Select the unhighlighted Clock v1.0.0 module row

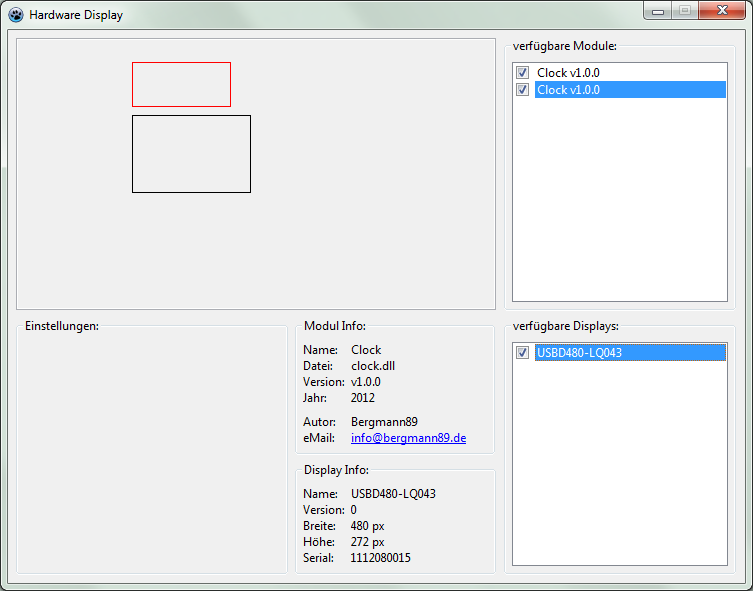click(630, 72)
